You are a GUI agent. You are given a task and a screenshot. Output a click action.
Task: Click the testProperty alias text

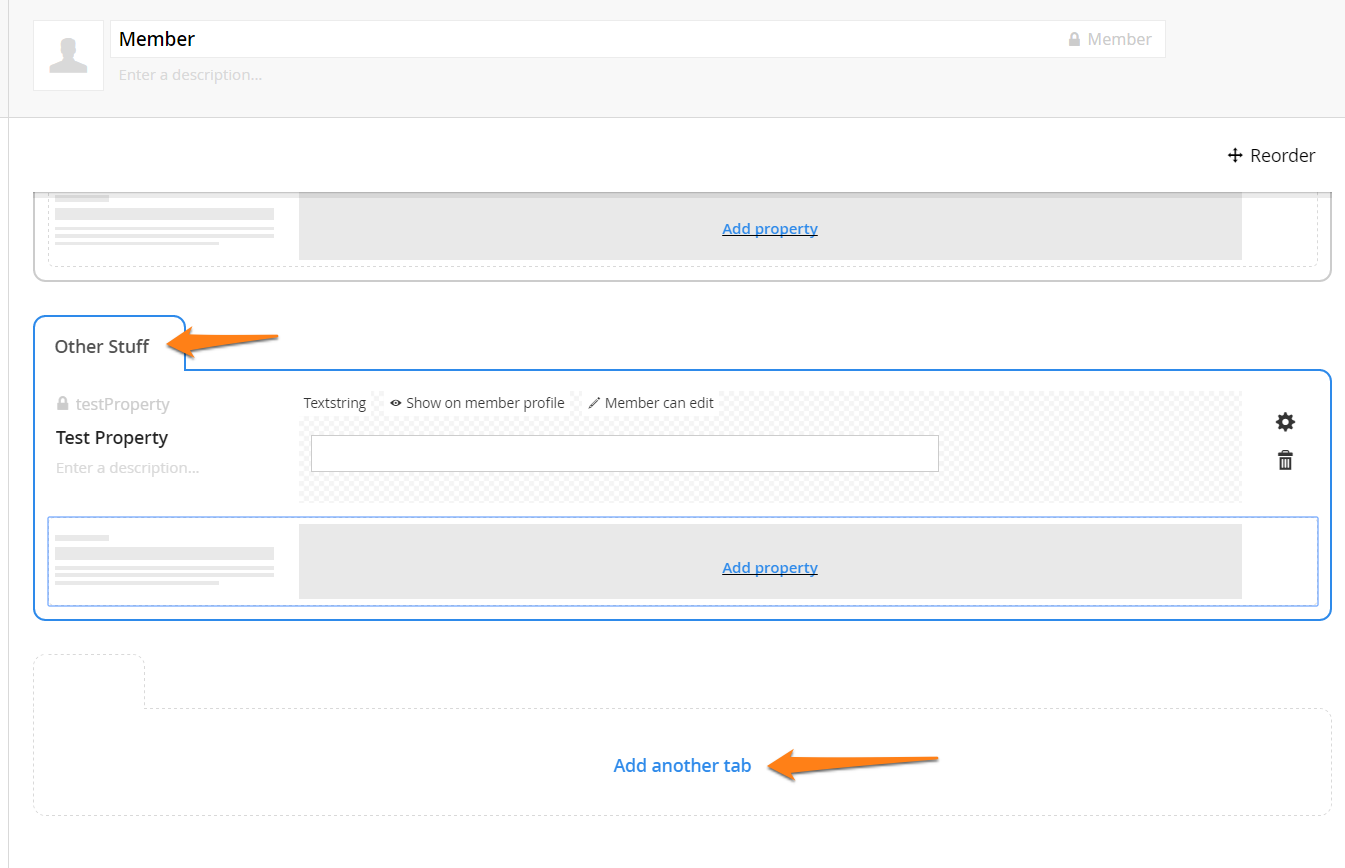(x=123, y=405)
